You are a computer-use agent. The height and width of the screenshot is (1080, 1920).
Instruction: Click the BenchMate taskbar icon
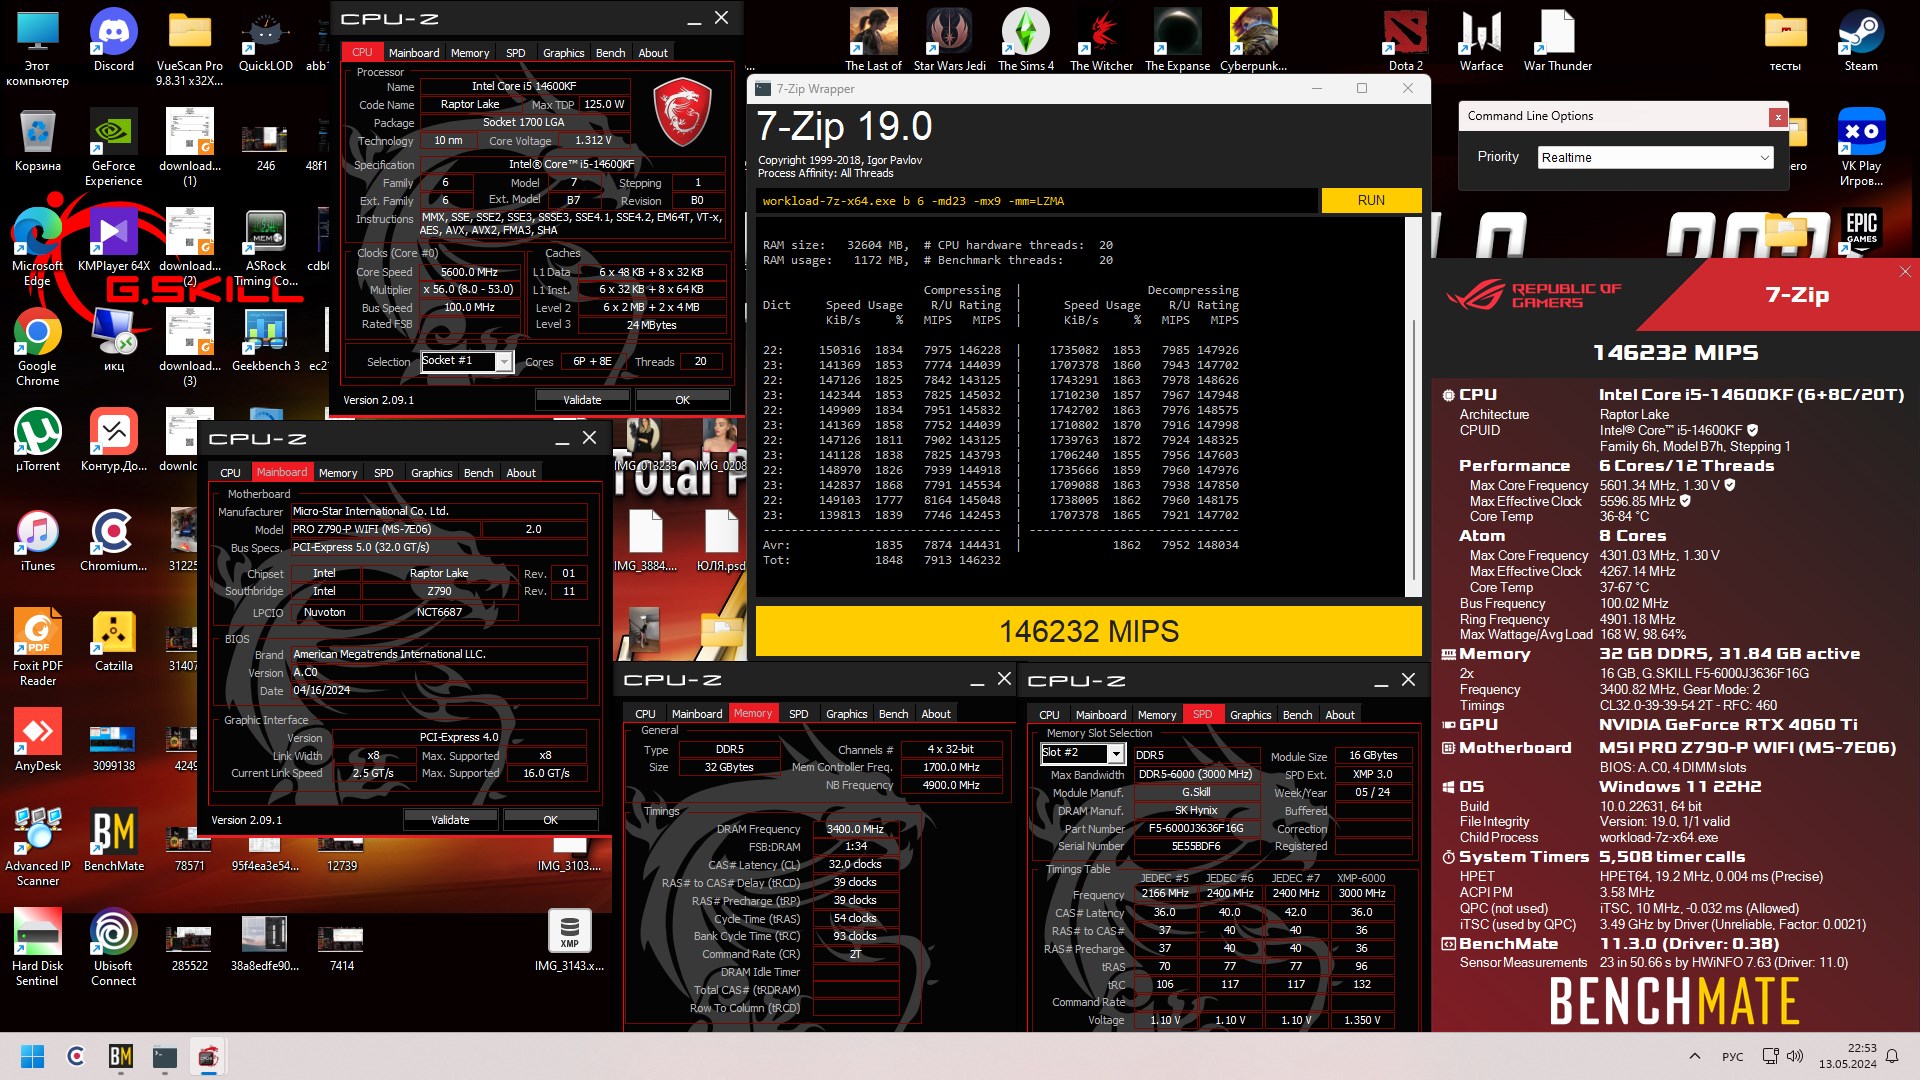click(121, 1056)
